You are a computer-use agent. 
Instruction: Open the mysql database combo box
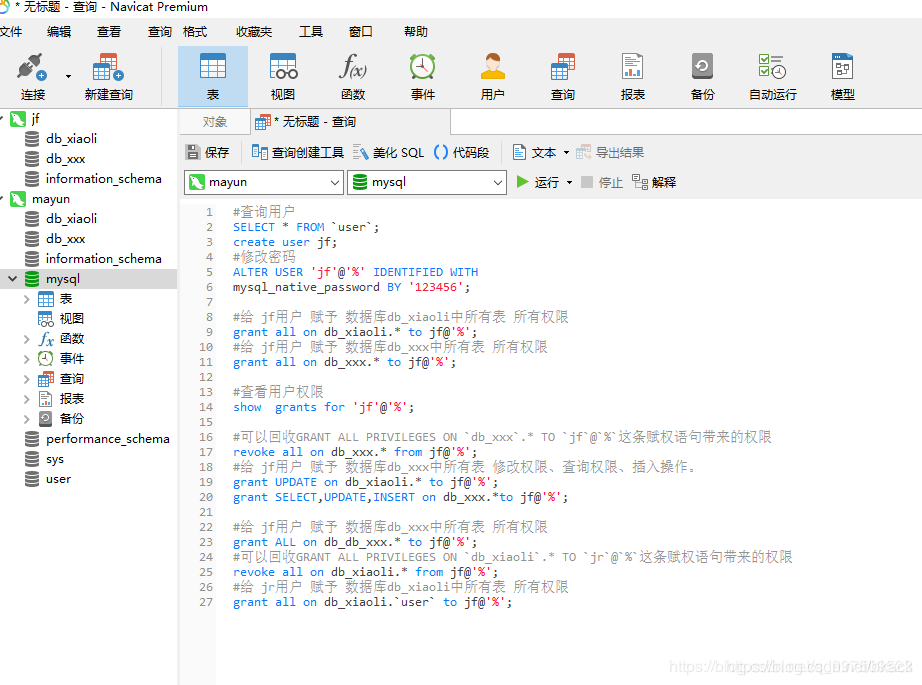427,182
